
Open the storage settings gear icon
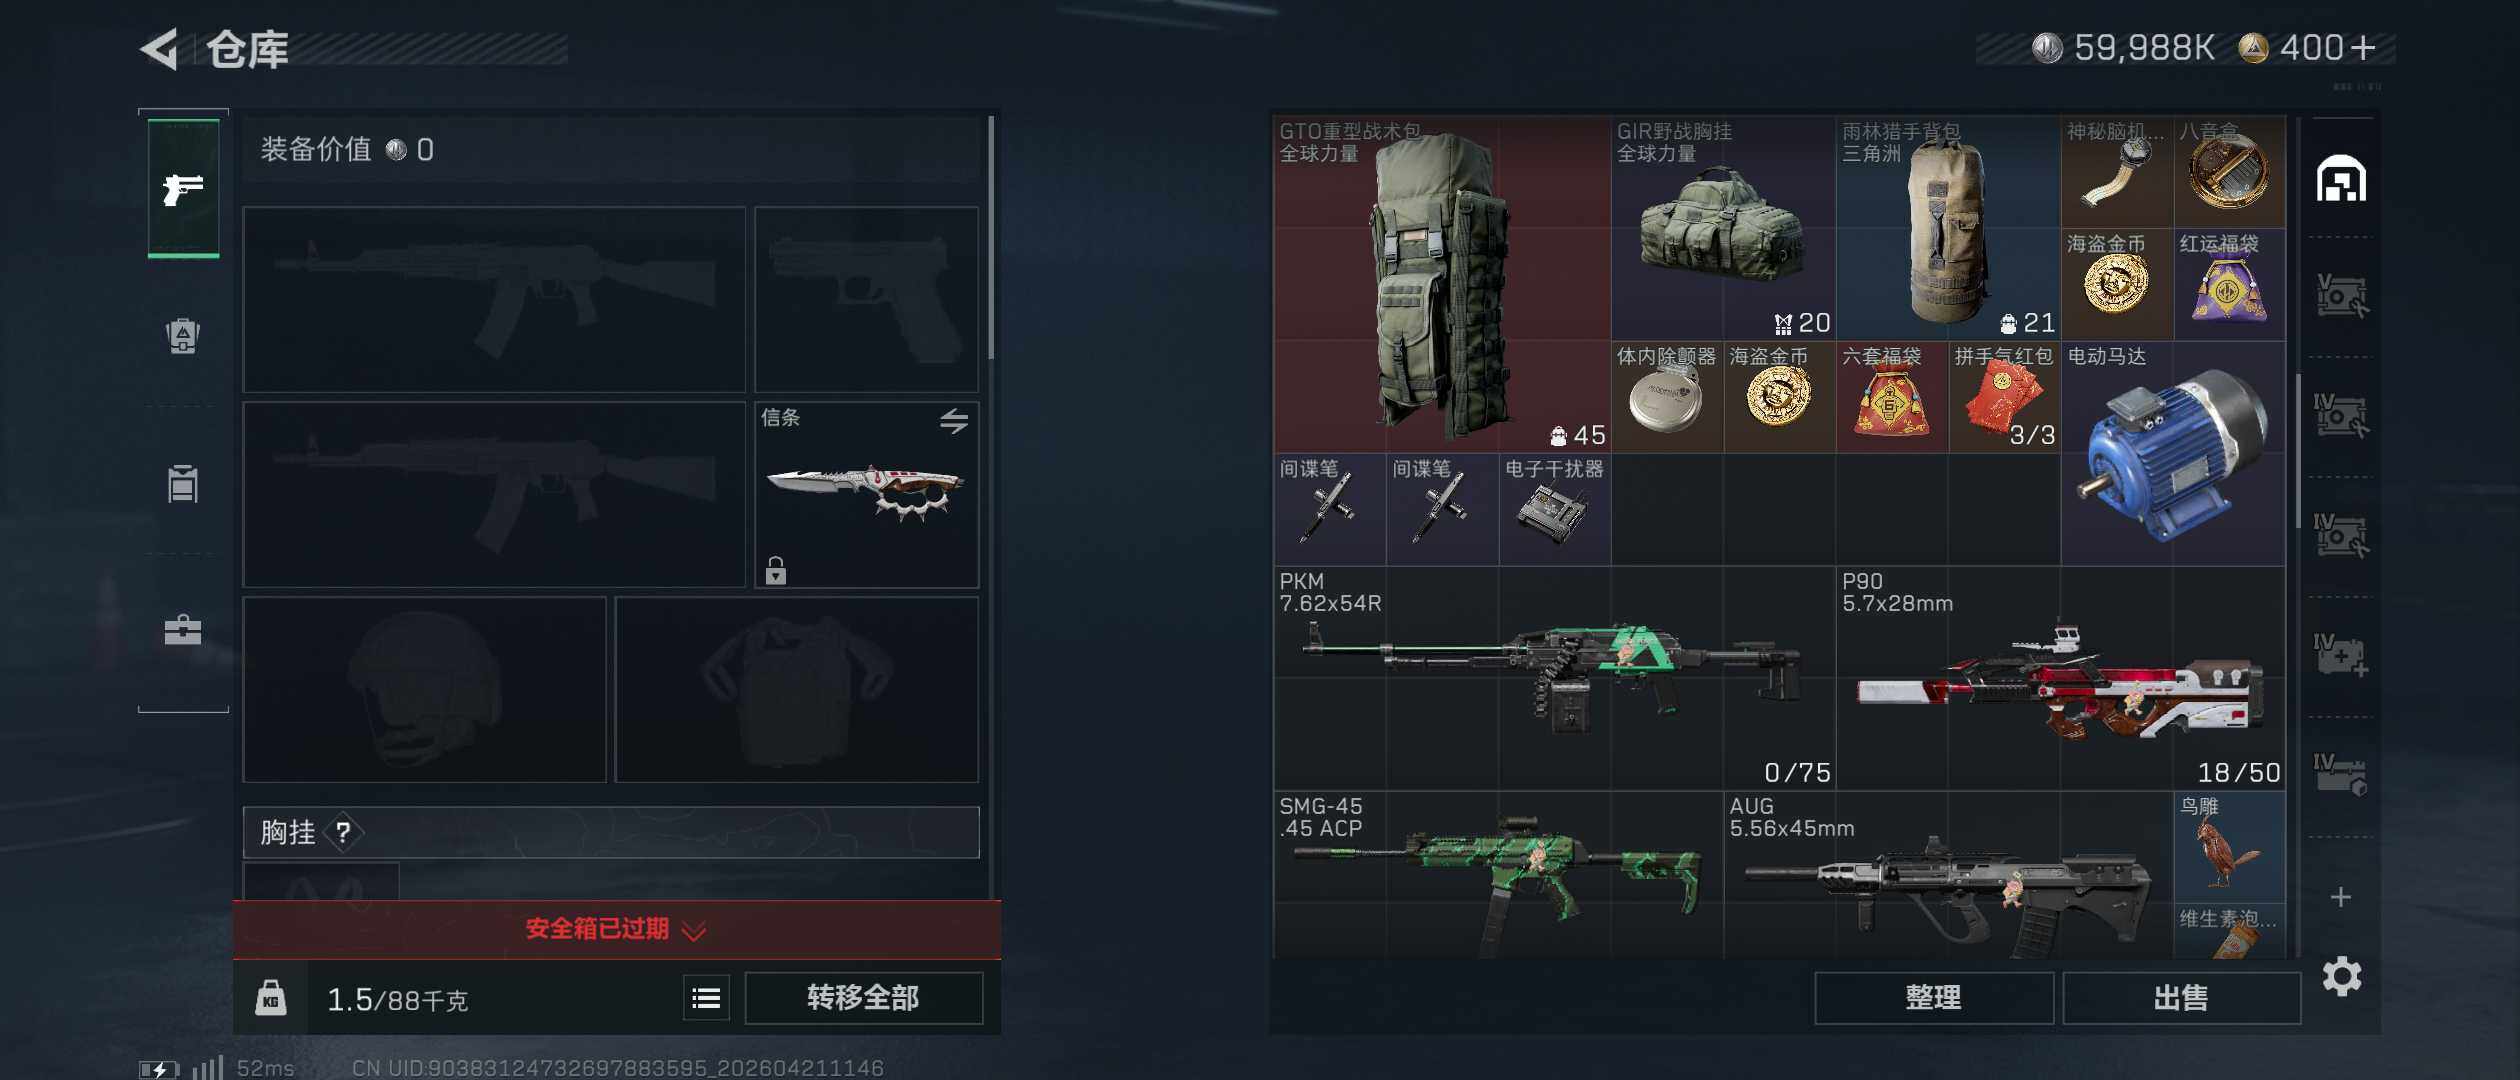[2342, 976]
